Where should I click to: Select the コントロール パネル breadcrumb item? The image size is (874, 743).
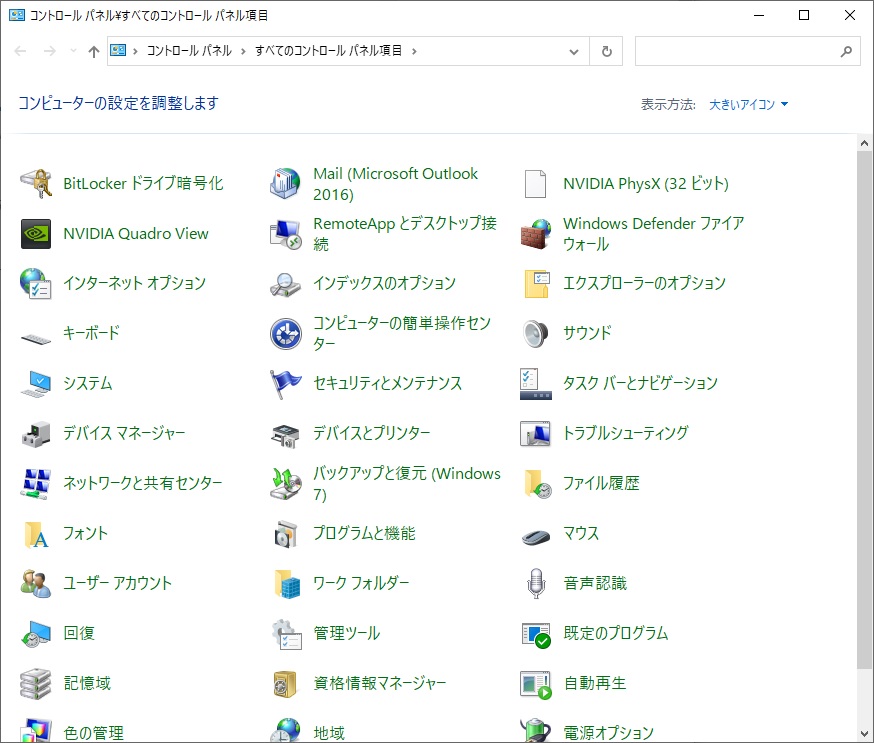point(189,51)
